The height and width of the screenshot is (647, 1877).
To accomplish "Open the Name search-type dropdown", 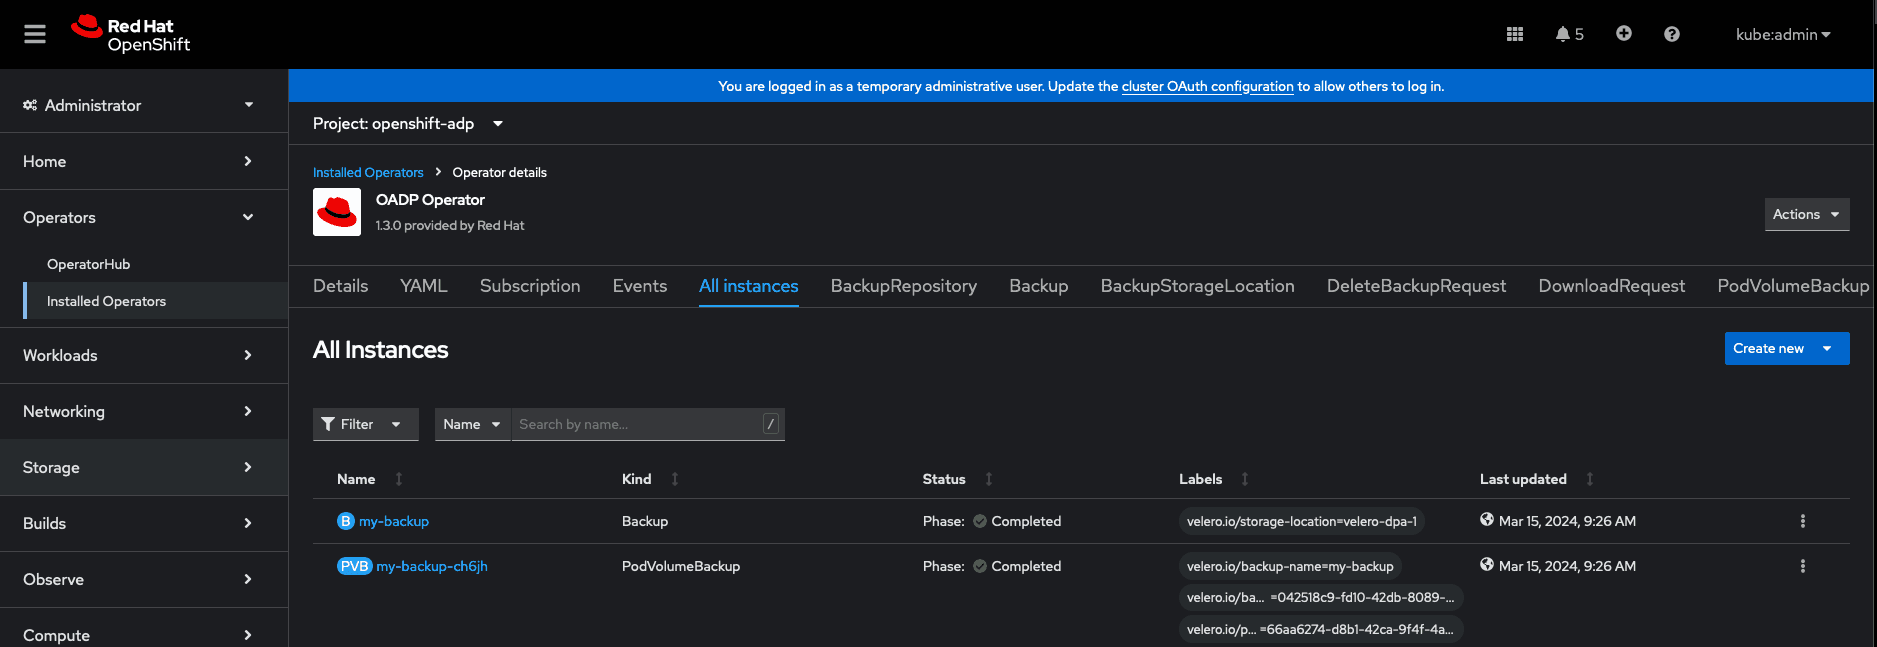I will [x=472, y=424].
